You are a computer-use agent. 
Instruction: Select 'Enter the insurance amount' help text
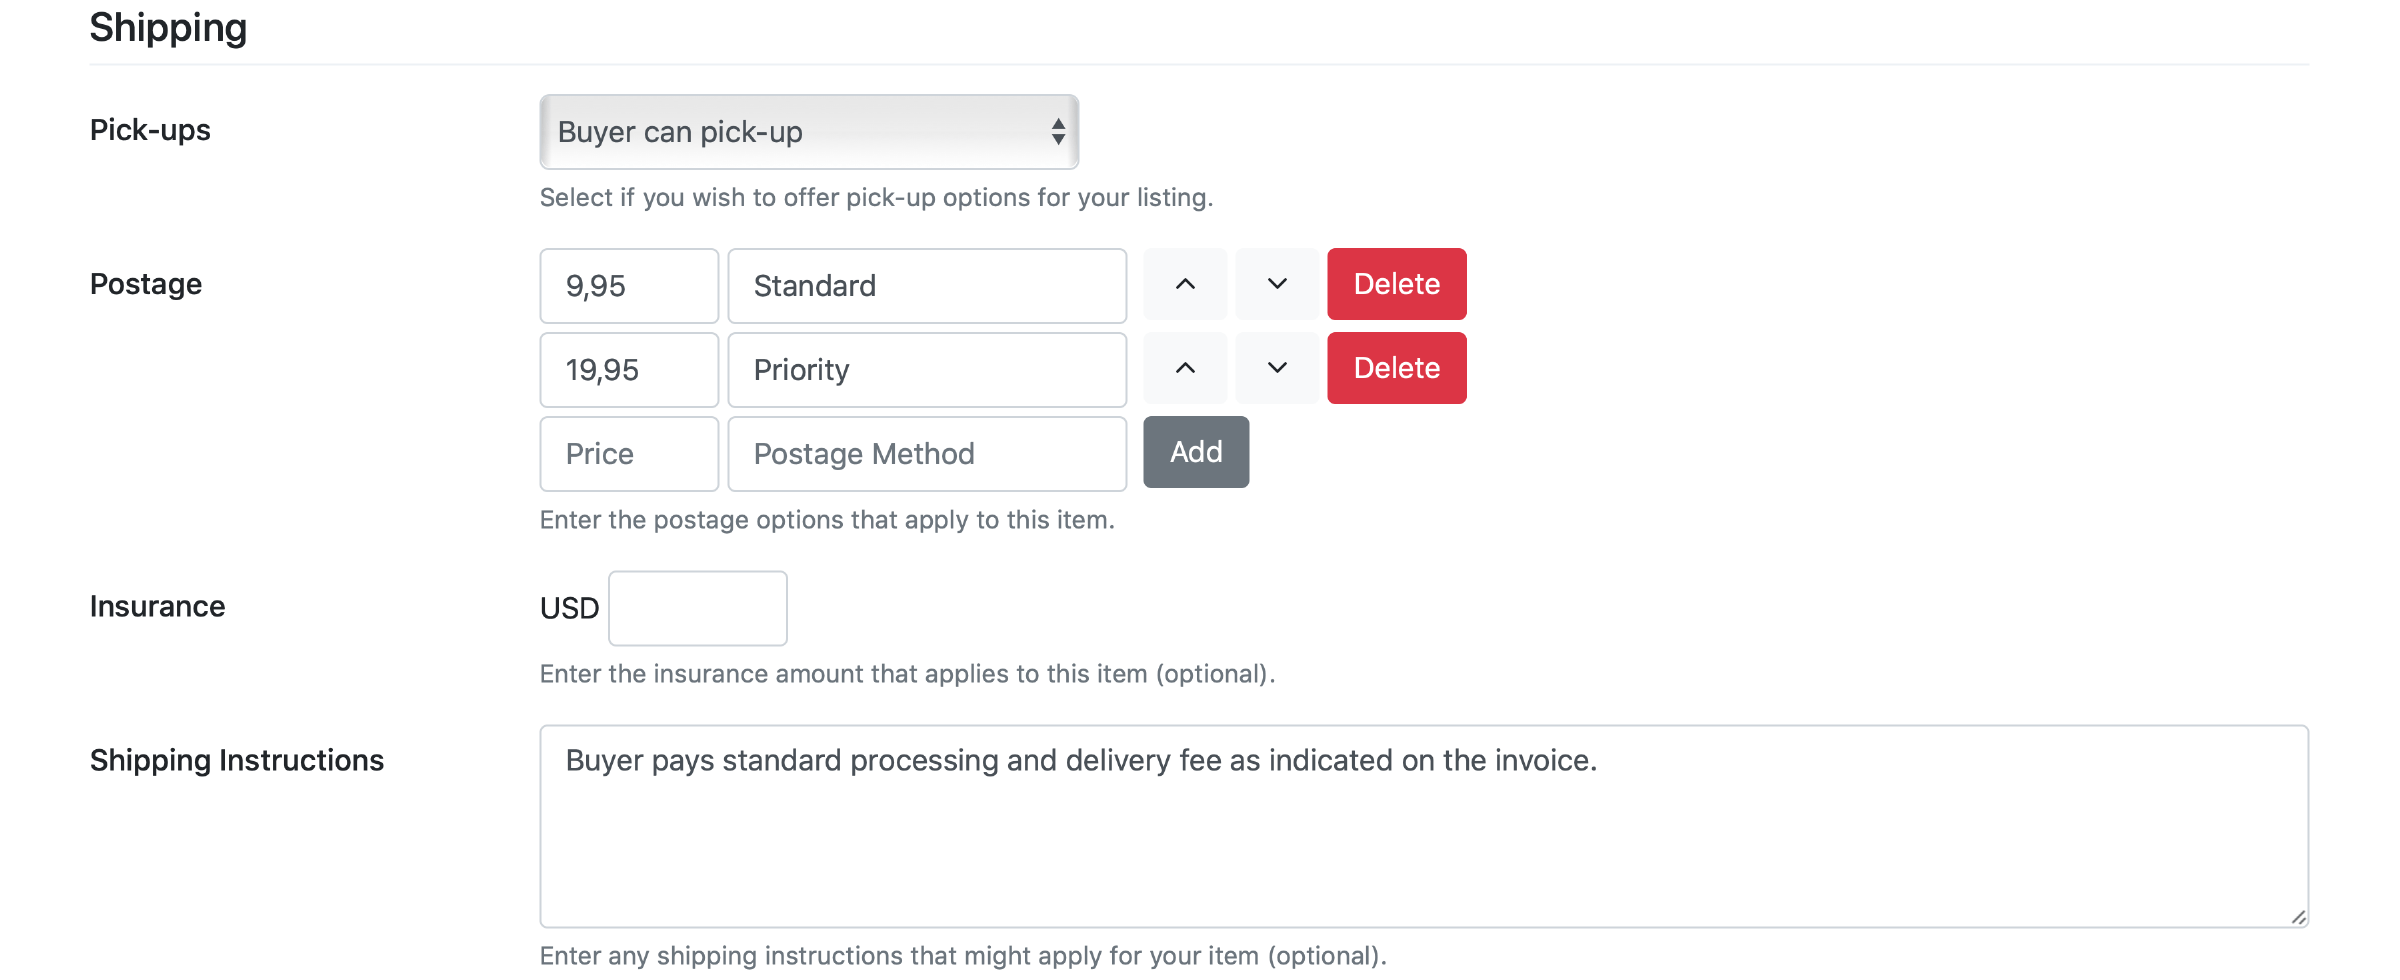907,674
